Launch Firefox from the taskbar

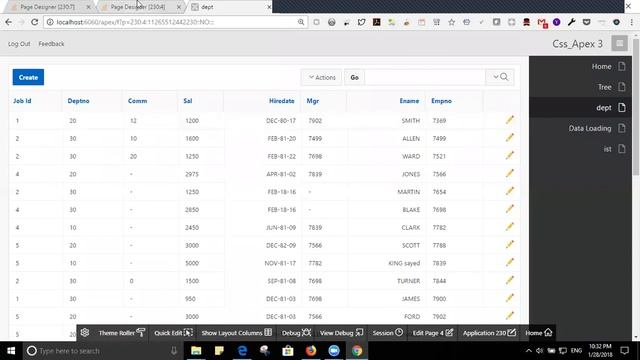coord(311,351)
